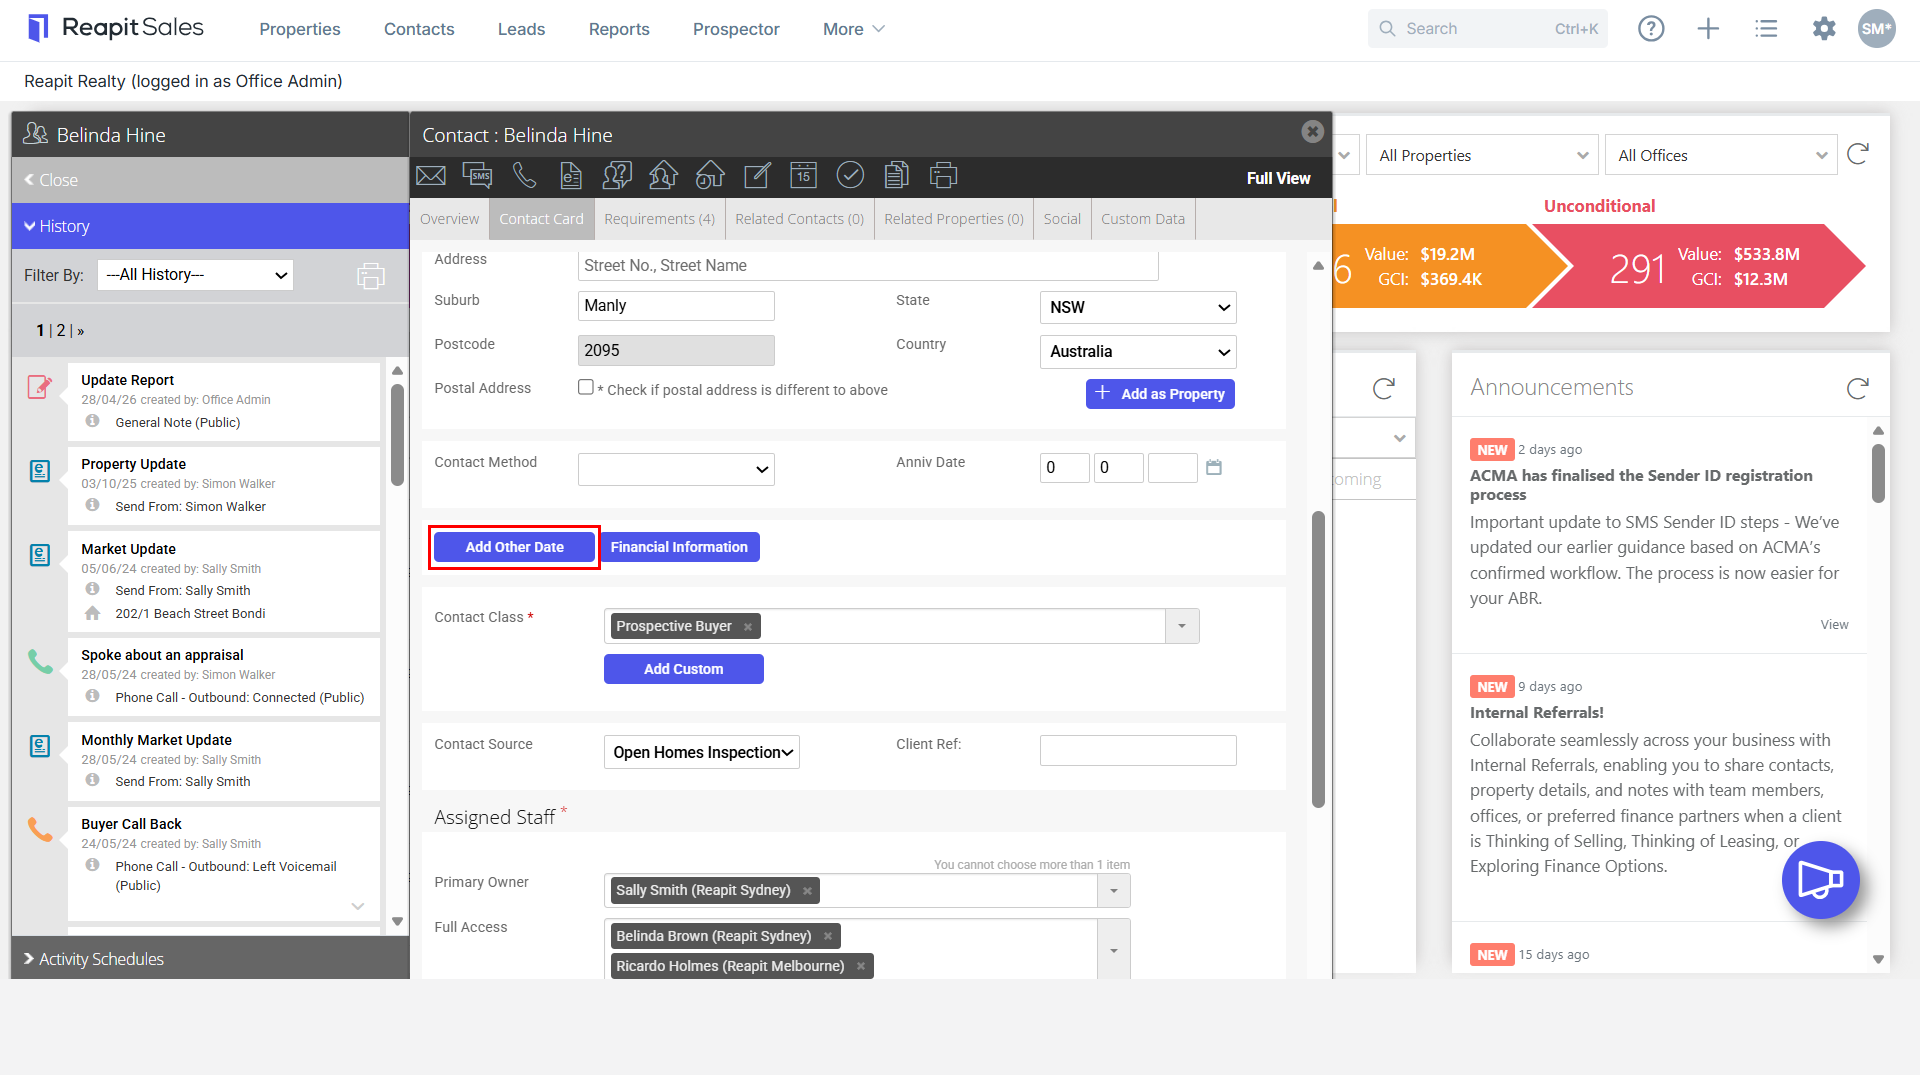Open the calendar appointment icon showing 15
The image size is (1920, 1080).
click(803, 176)
